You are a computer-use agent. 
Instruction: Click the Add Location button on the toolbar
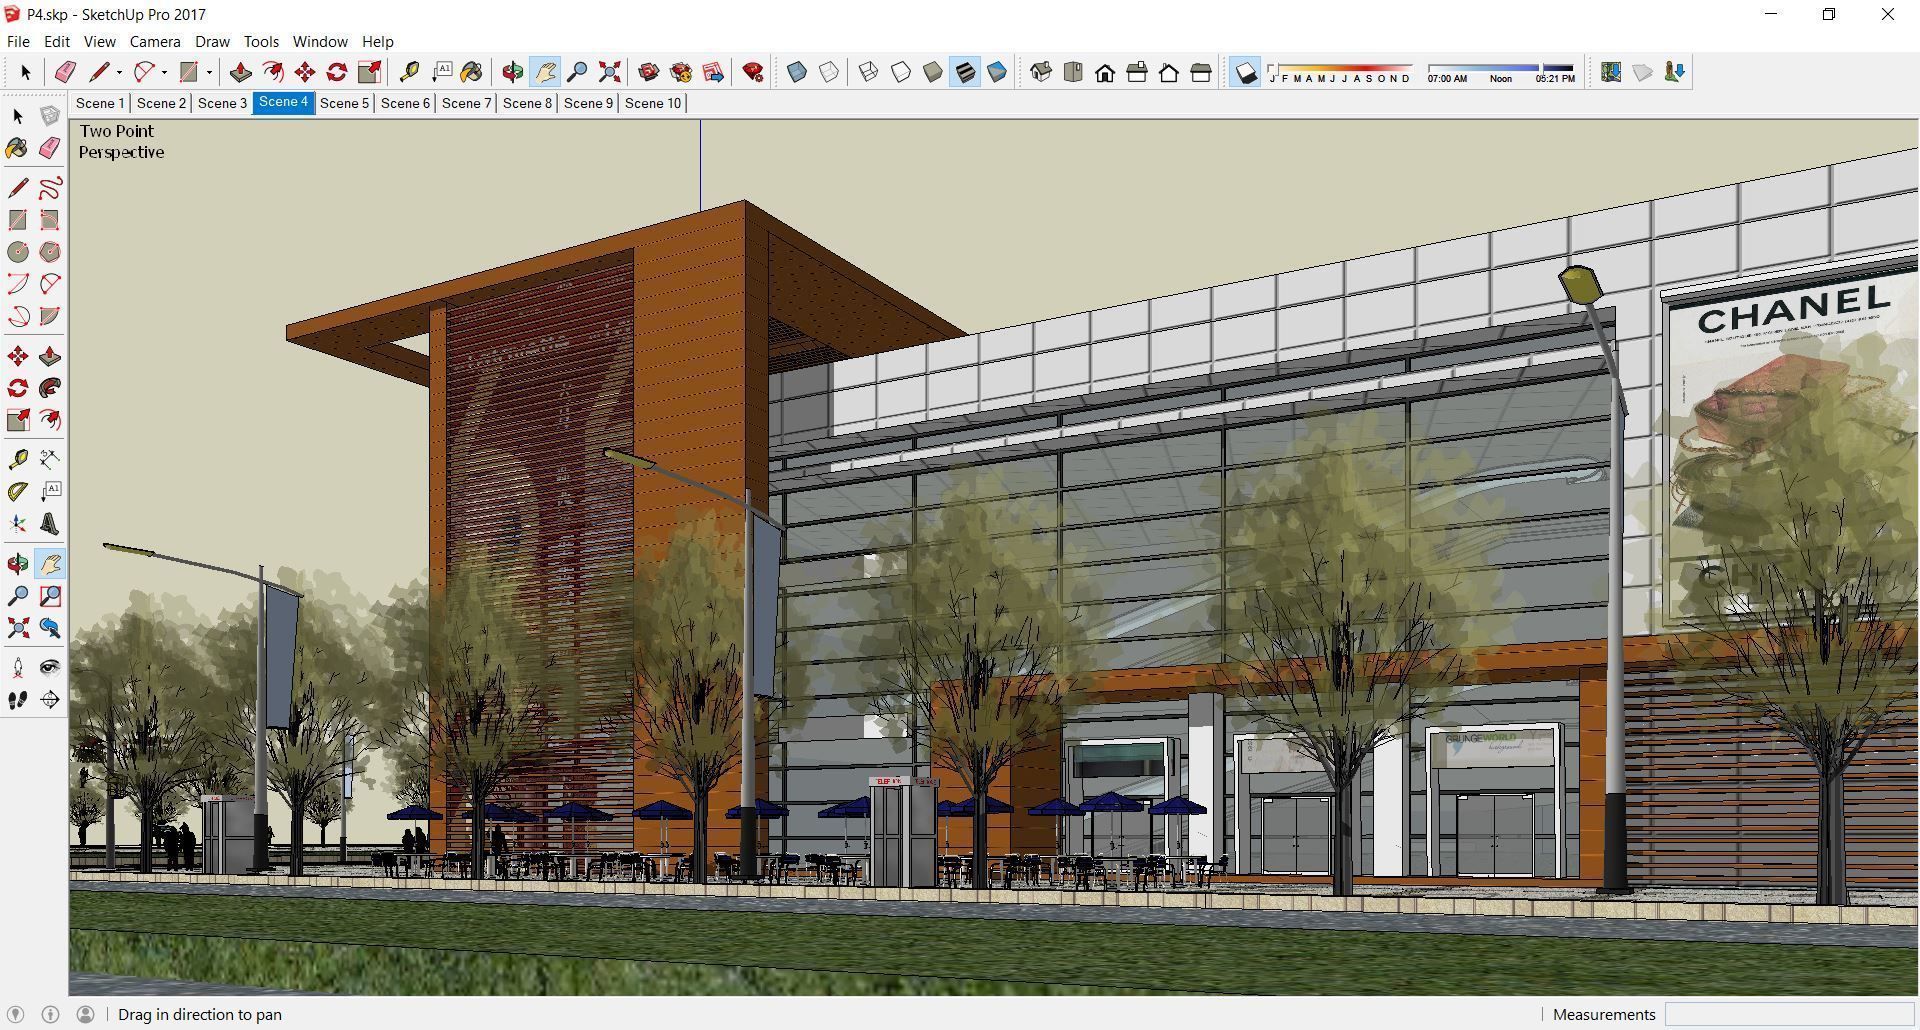tap(1610, 71)
